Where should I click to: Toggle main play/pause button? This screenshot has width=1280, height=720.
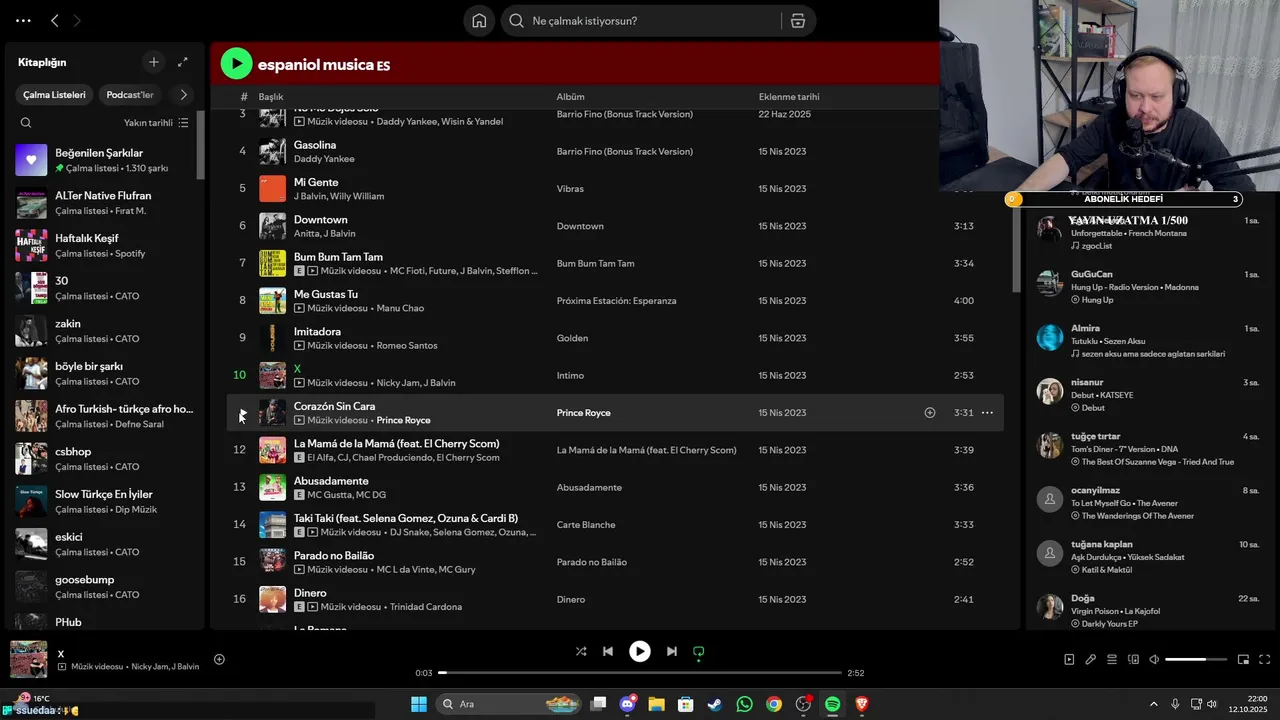pos(640,651)
